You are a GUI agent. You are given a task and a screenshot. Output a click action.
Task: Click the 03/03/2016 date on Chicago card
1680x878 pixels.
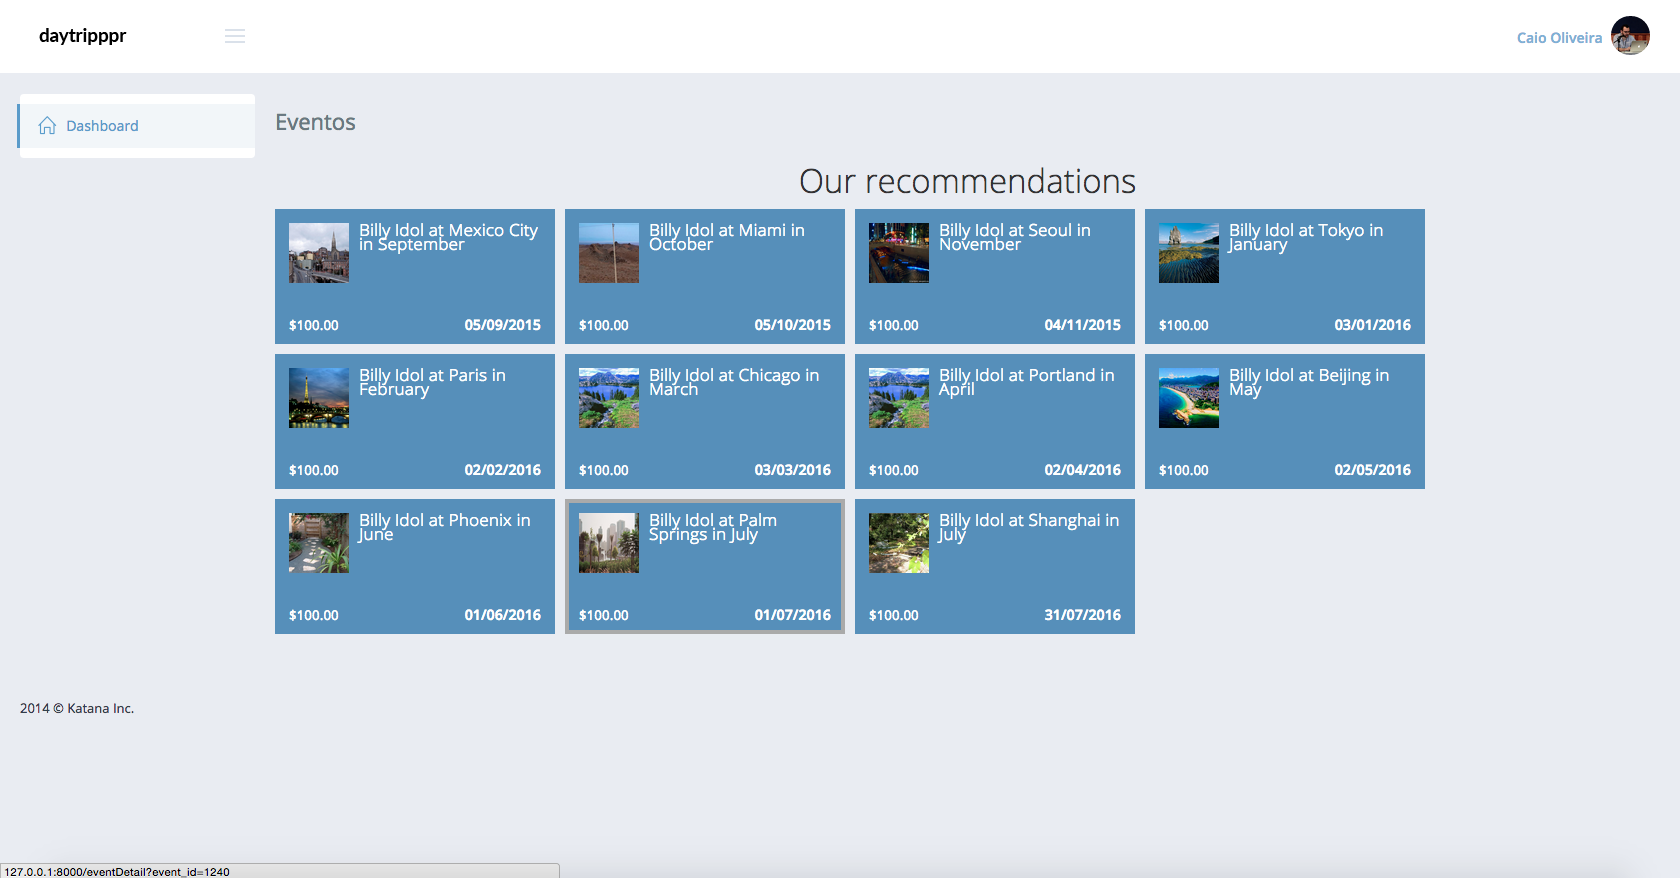click(x=792, y=470)
